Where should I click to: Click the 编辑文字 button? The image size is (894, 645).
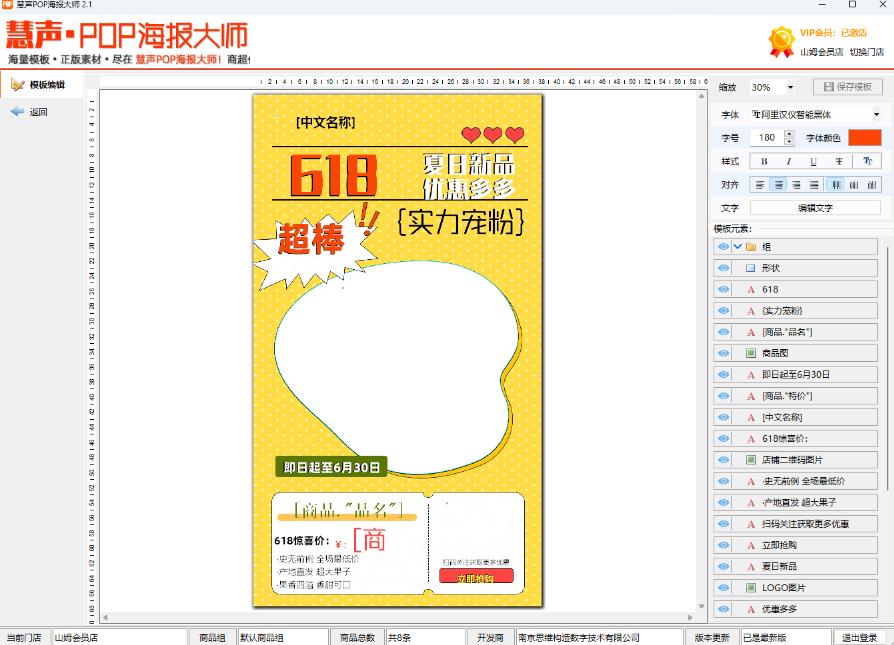(814, 208)
